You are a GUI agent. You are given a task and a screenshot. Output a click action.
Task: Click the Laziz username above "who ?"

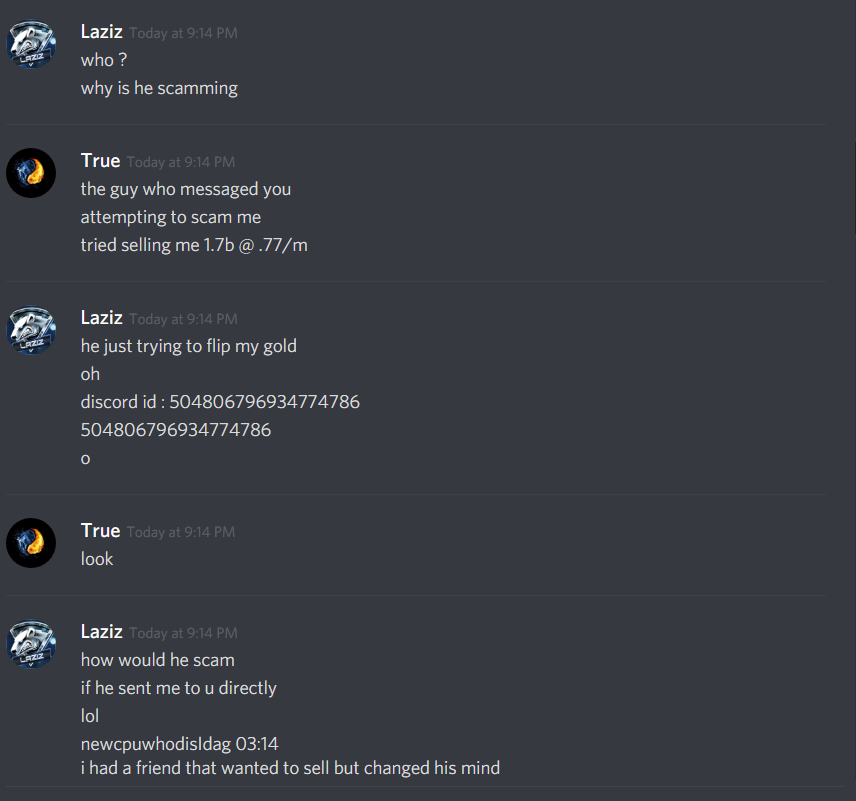point(102,32)
